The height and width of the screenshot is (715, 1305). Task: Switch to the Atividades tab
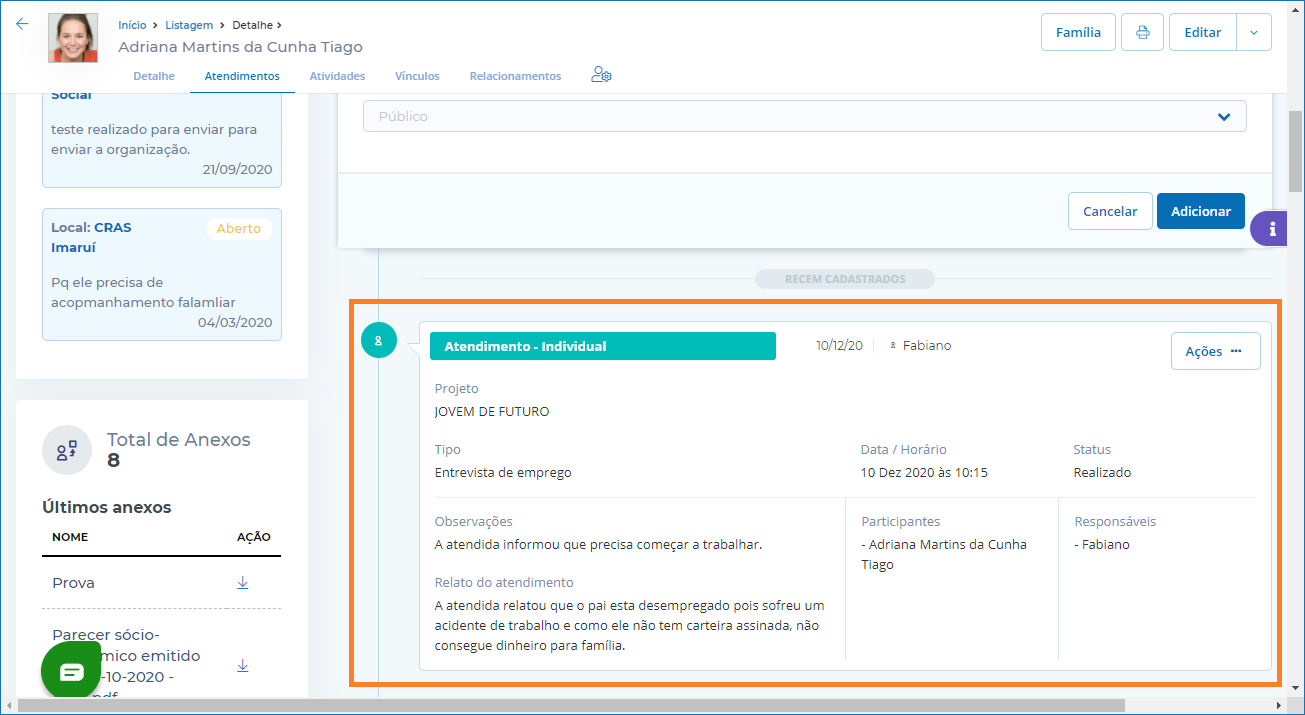click(x=337, y=76)
